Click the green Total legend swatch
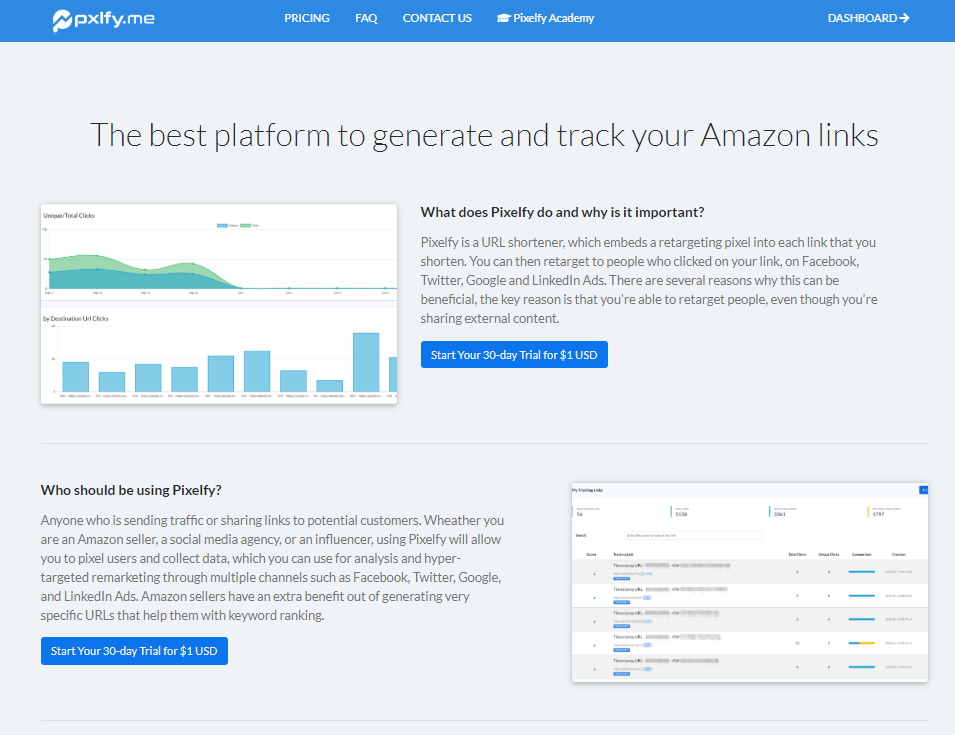This screenshot has height=735, width=955. (244, 226)
